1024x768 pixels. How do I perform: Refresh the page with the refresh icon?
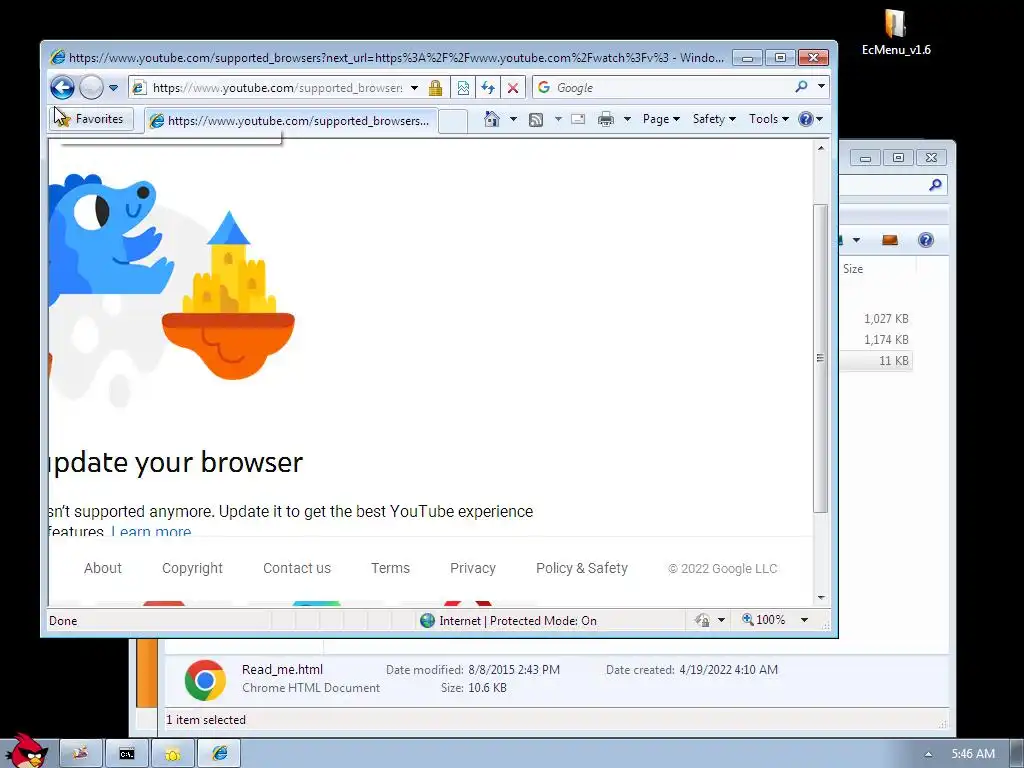tap(488, 88)
